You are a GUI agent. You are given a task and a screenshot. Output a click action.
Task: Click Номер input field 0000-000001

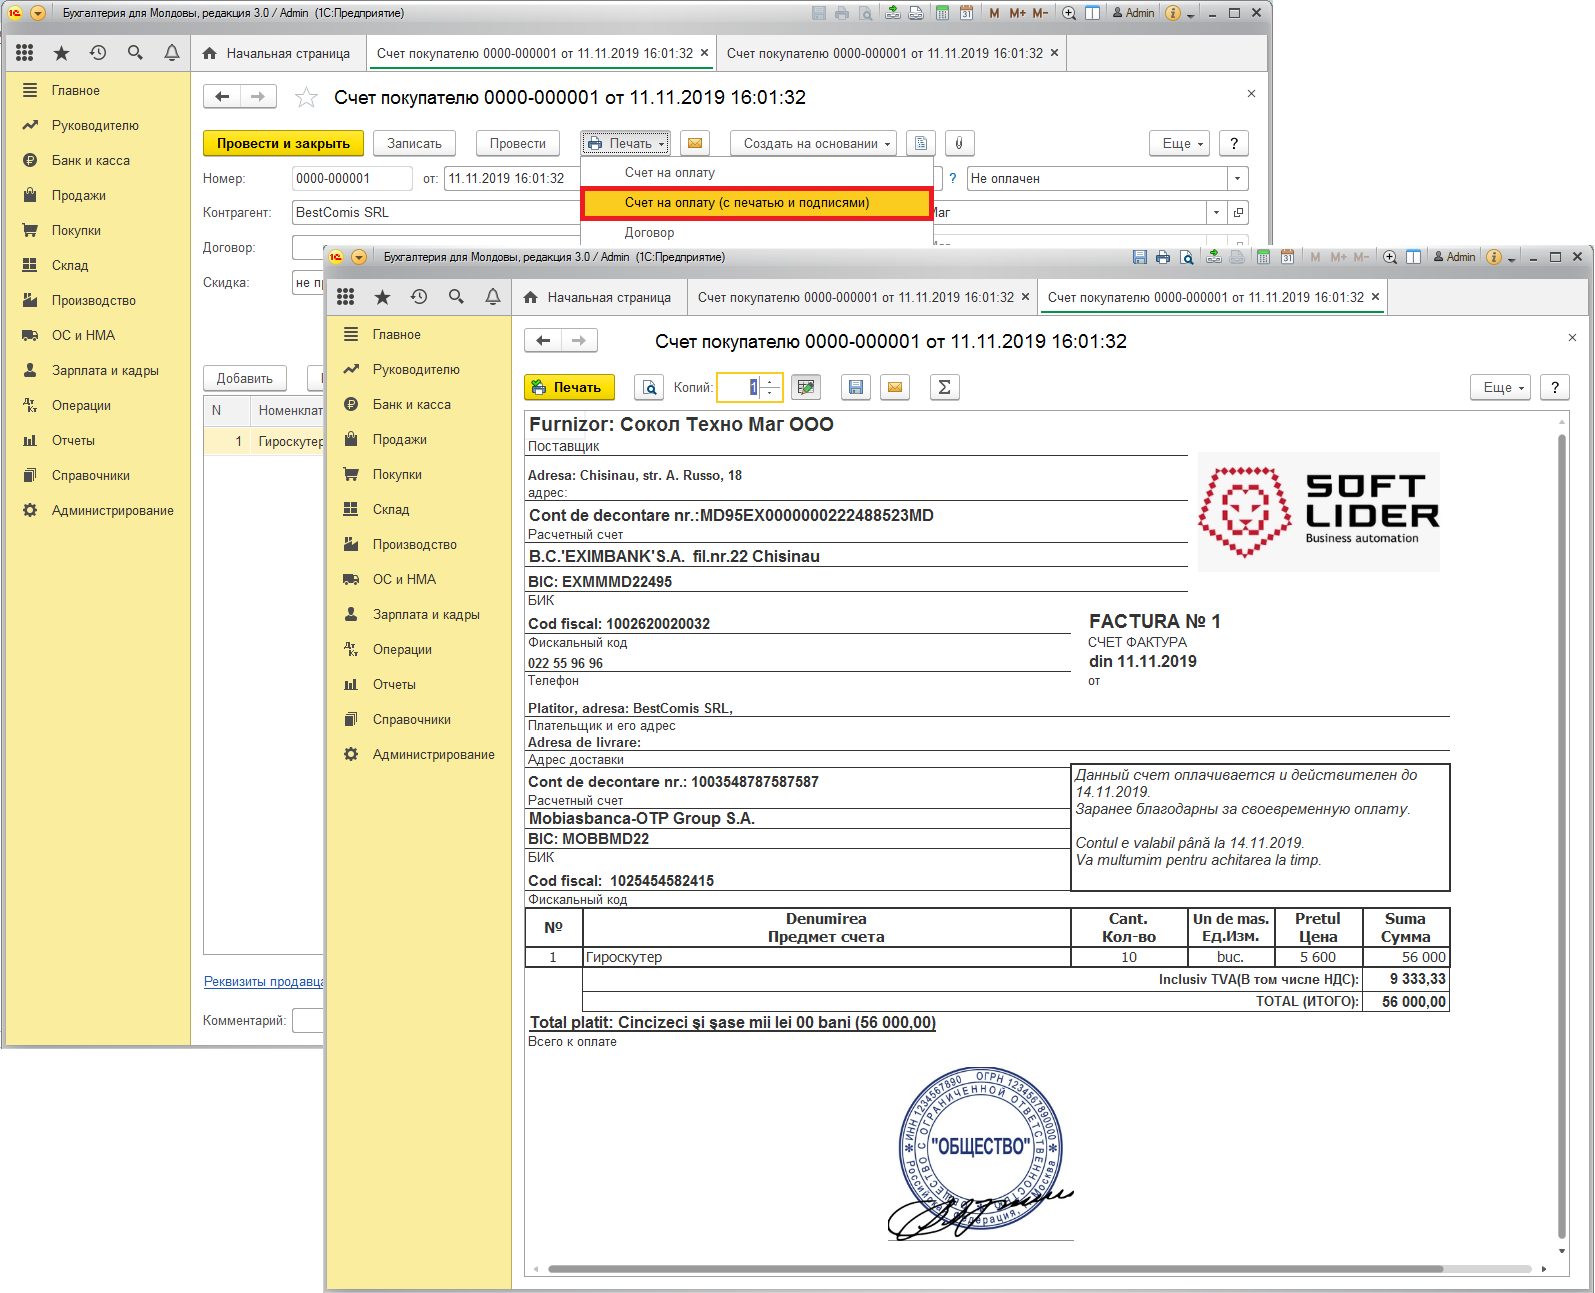[x=352, y=178]
